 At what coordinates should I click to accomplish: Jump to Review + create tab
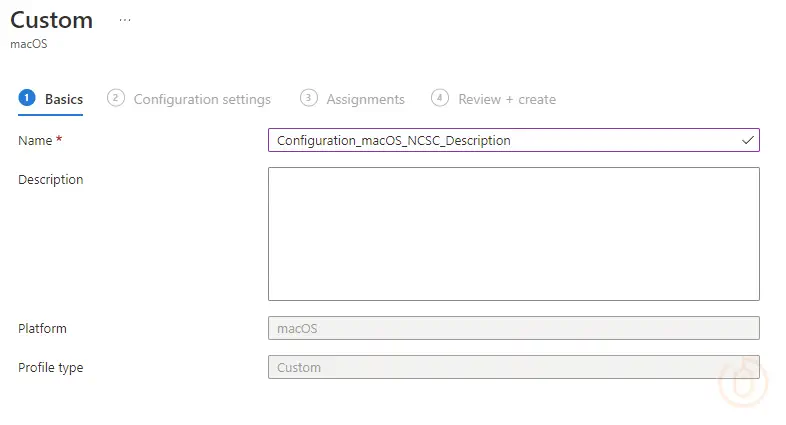(x=507, y=99)
